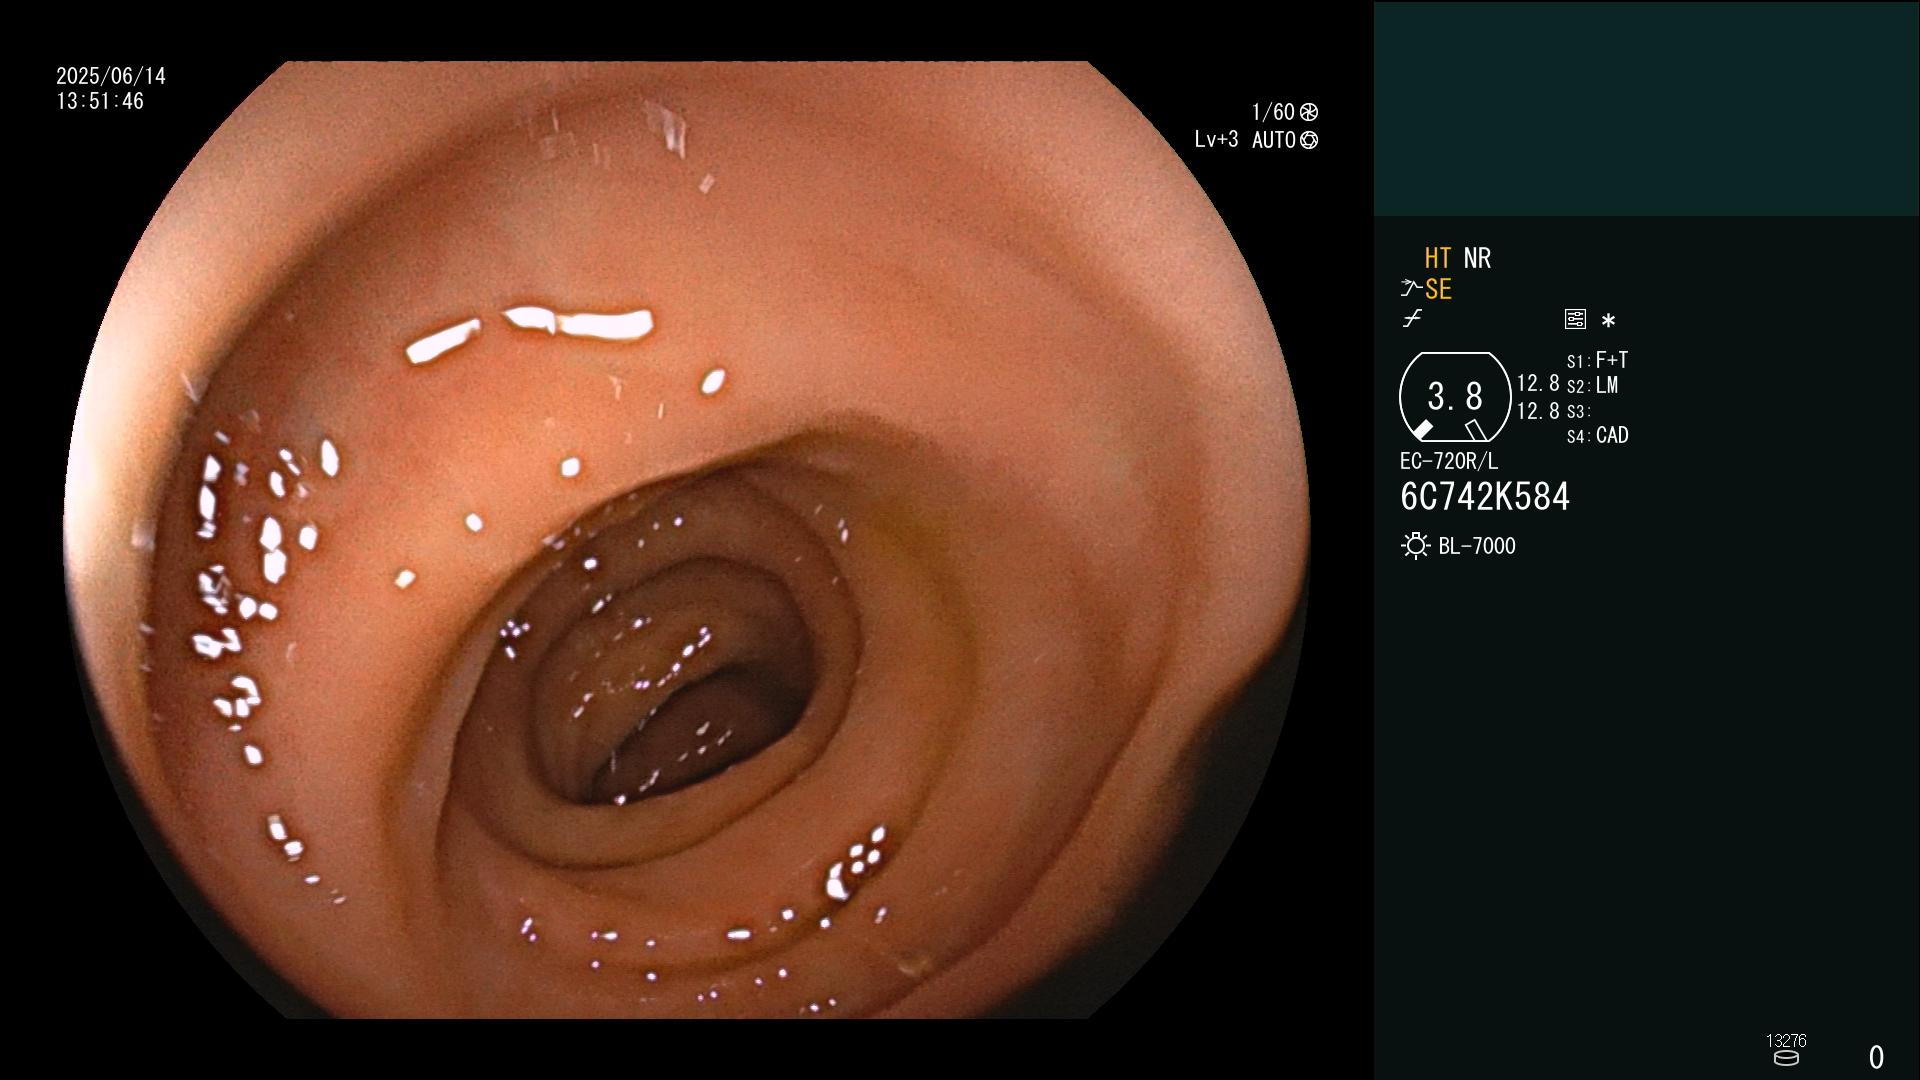Click the settings sliders icon
The height and width of the screenshot is (1080, 1920).
tap(1575, 319)
